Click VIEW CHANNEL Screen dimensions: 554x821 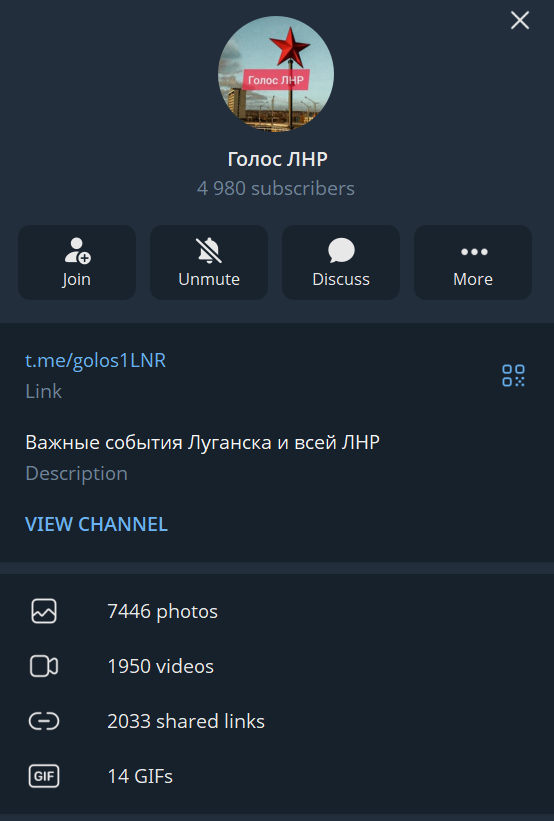point(96,524)
